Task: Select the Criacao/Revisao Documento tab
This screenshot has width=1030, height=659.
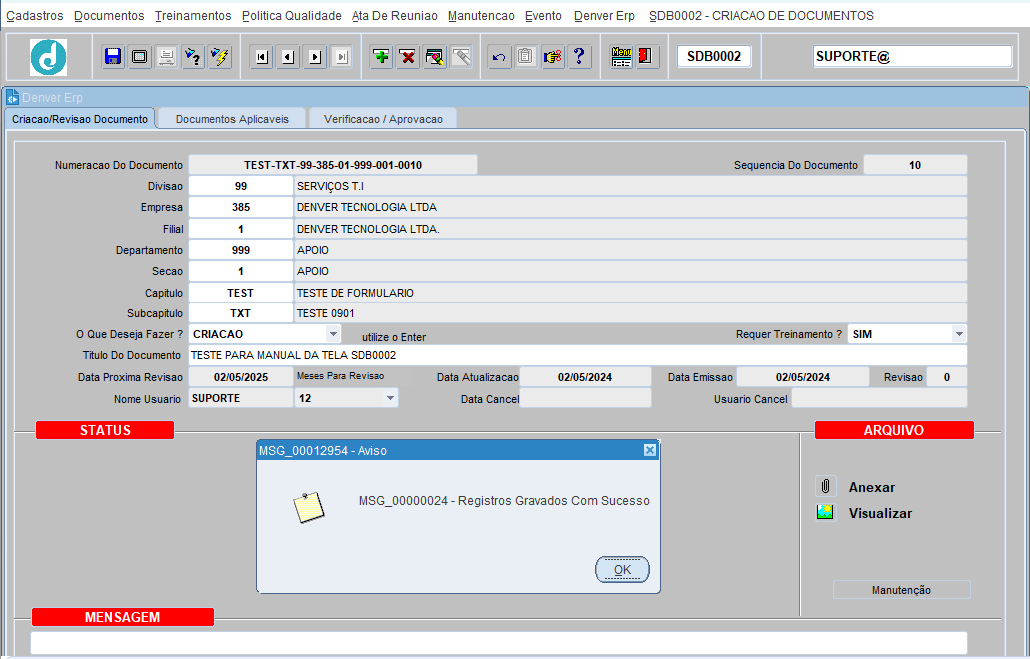Action: point(80,119)
